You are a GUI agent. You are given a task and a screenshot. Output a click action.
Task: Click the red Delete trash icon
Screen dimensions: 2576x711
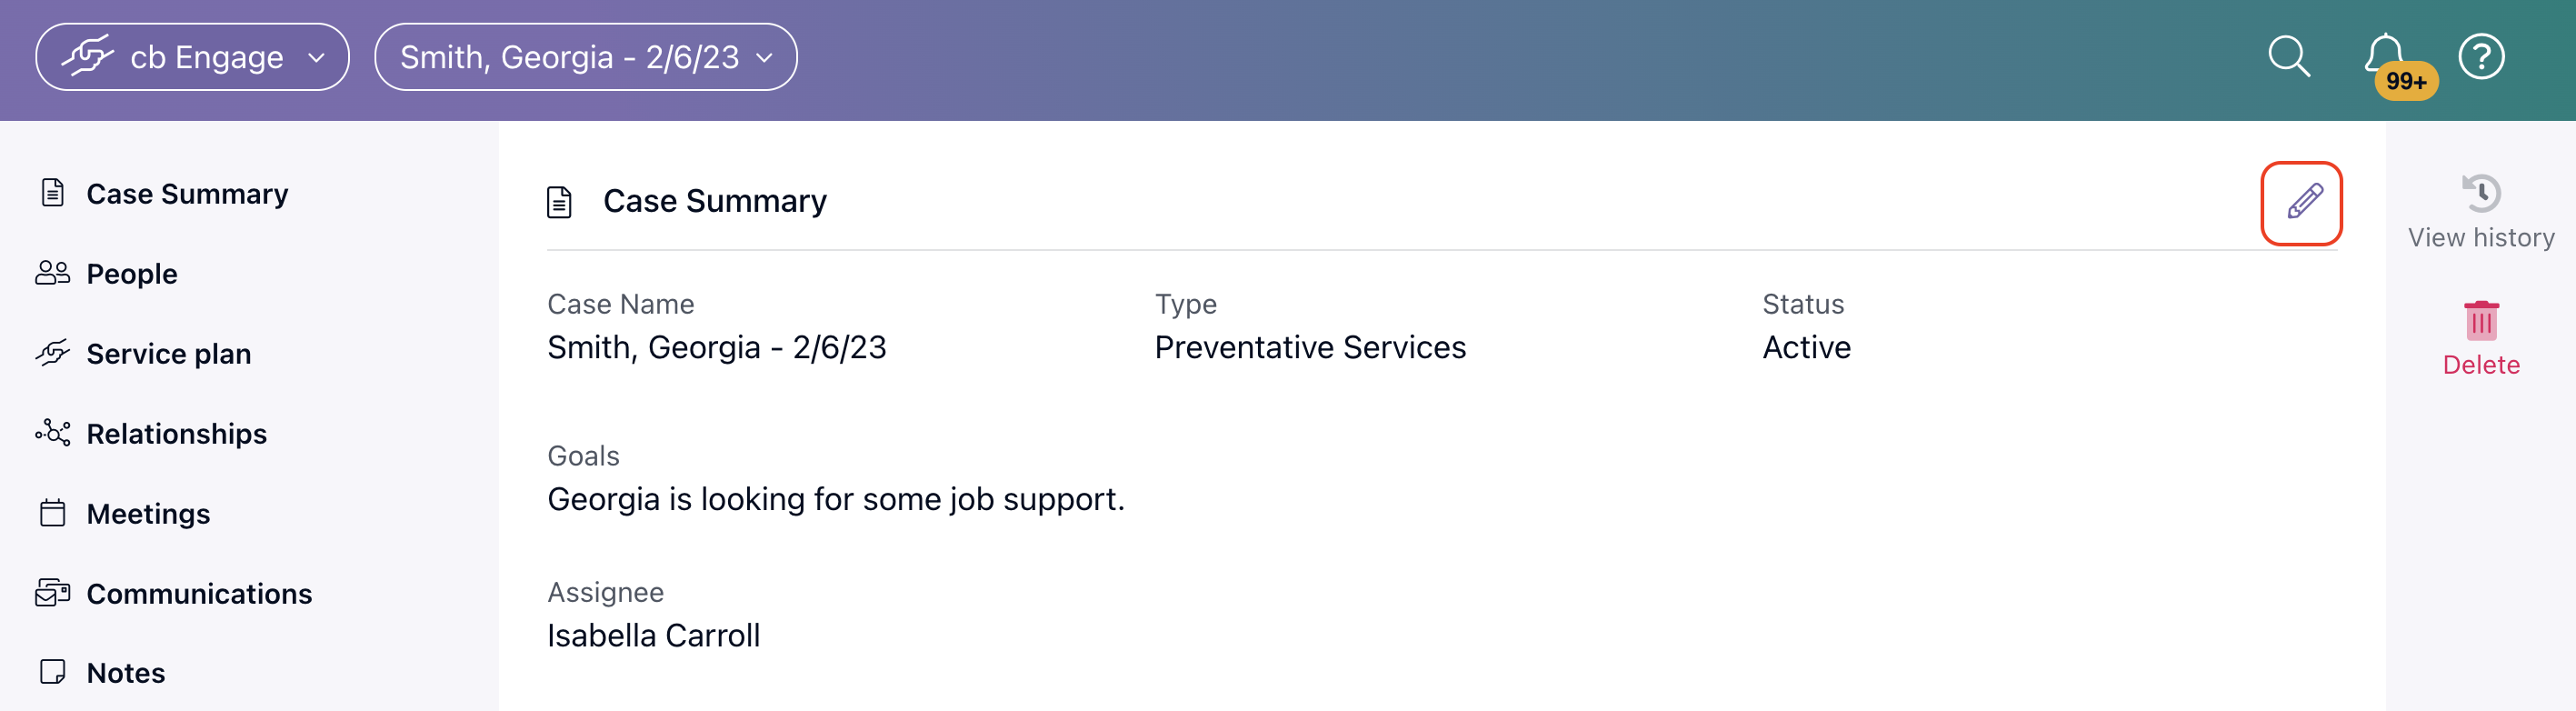[2481, 320]
